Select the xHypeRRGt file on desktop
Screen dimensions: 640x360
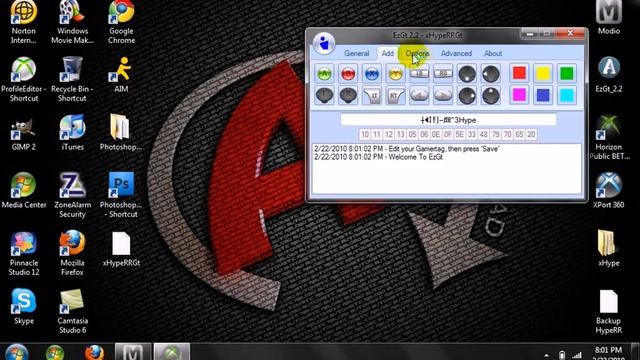pyautogui.click(x=121, y=249)
